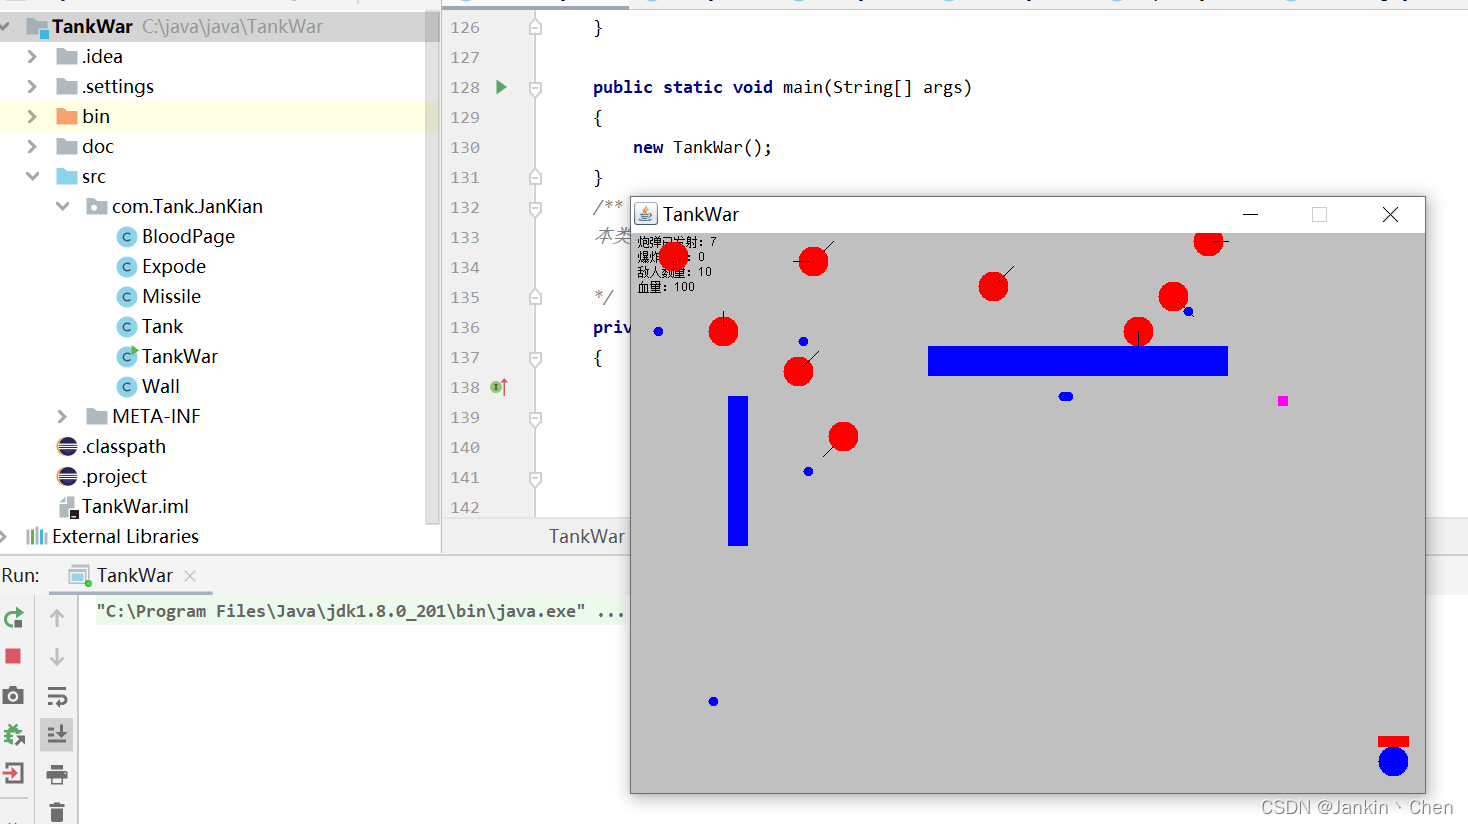Rerun TankWar with the green rerun icon
Image resolution: width=1468 pixels, height=824 pixels.
(x=14, y=618)
